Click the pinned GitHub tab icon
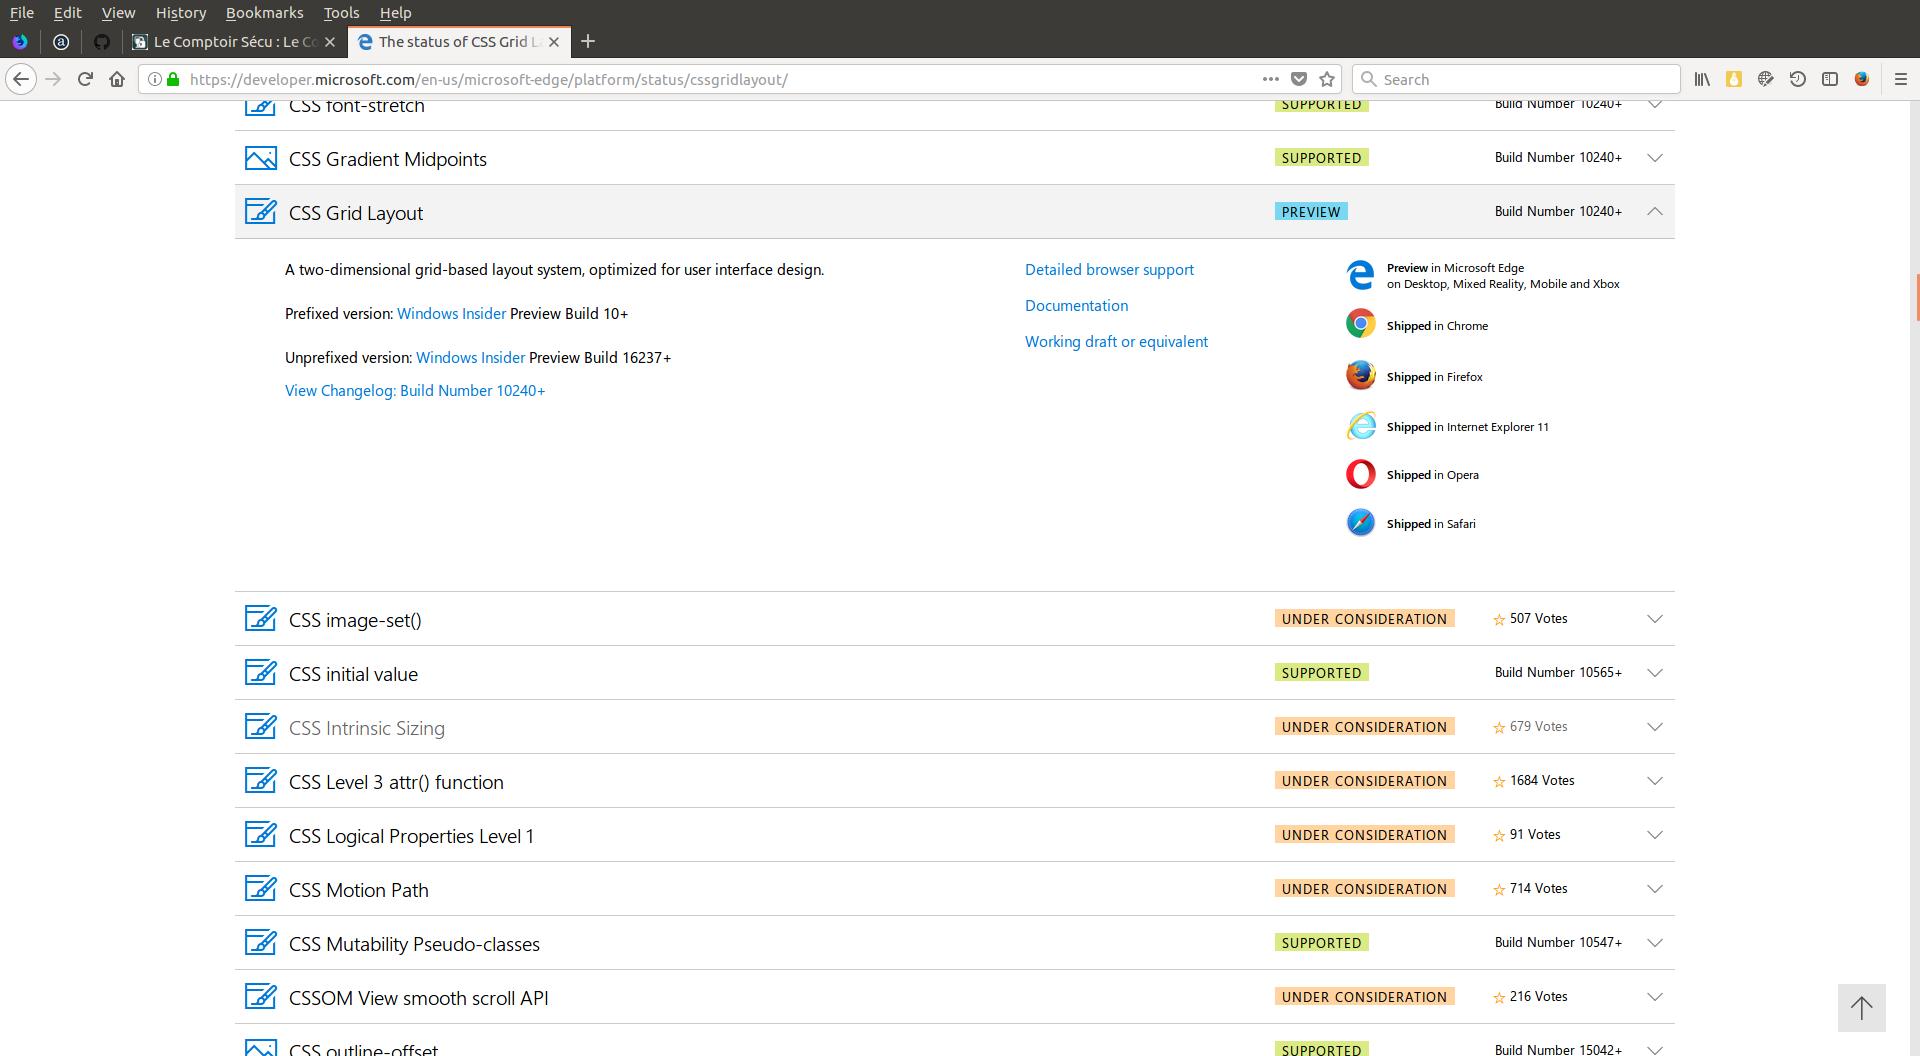 [101, 41]
